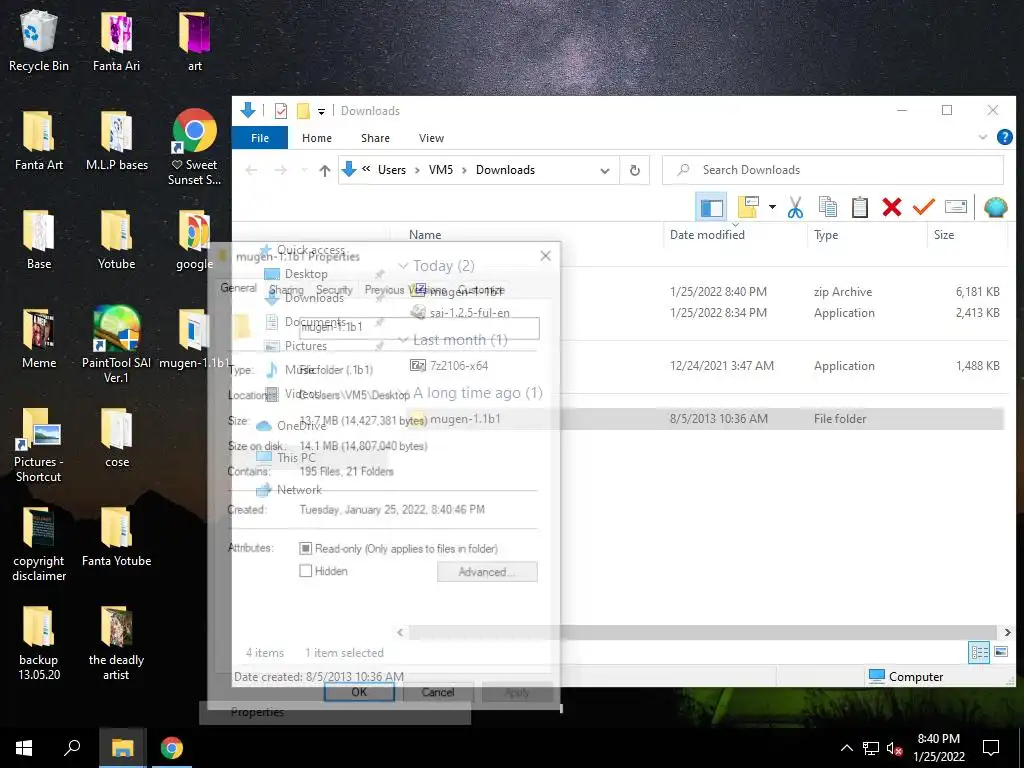Screen dimensions: 1024x768
Task: Switch to large icons view layout icon
Action: pos(1000,652)
